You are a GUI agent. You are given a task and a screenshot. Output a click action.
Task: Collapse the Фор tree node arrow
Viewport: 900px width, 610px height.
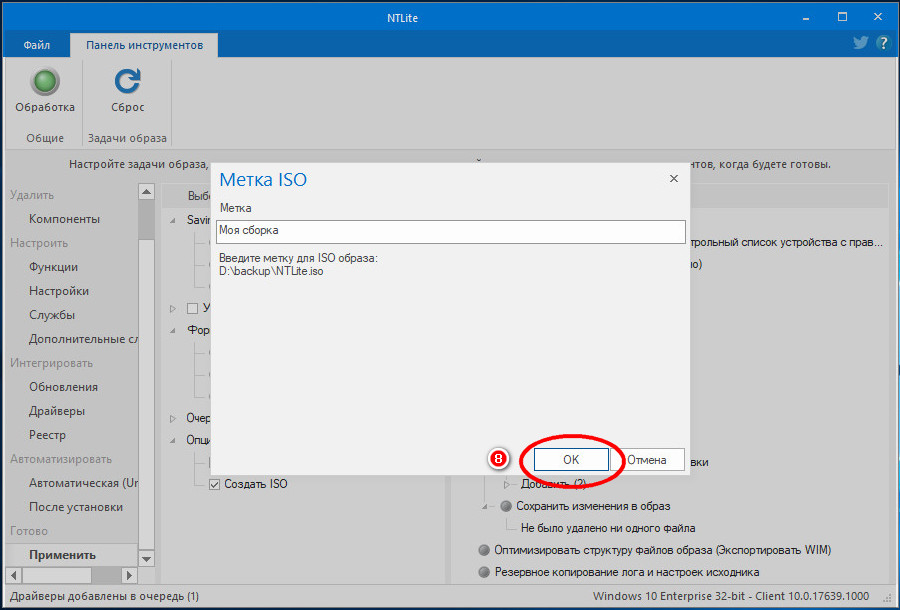click(x=173, y=331)
